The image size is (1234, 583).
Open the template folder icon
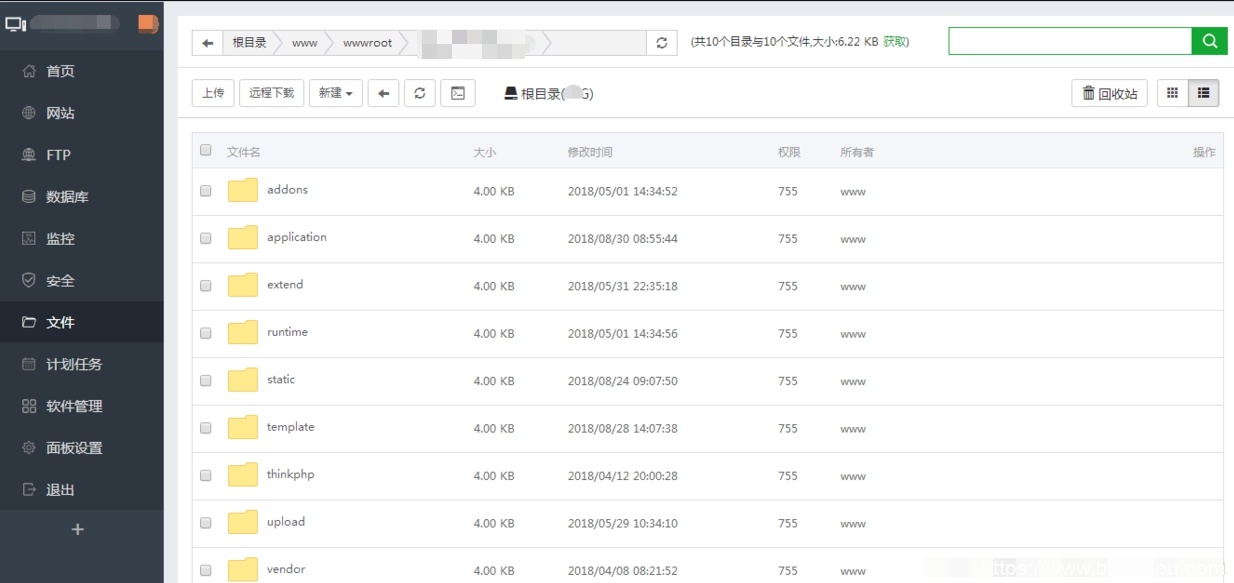243,428
